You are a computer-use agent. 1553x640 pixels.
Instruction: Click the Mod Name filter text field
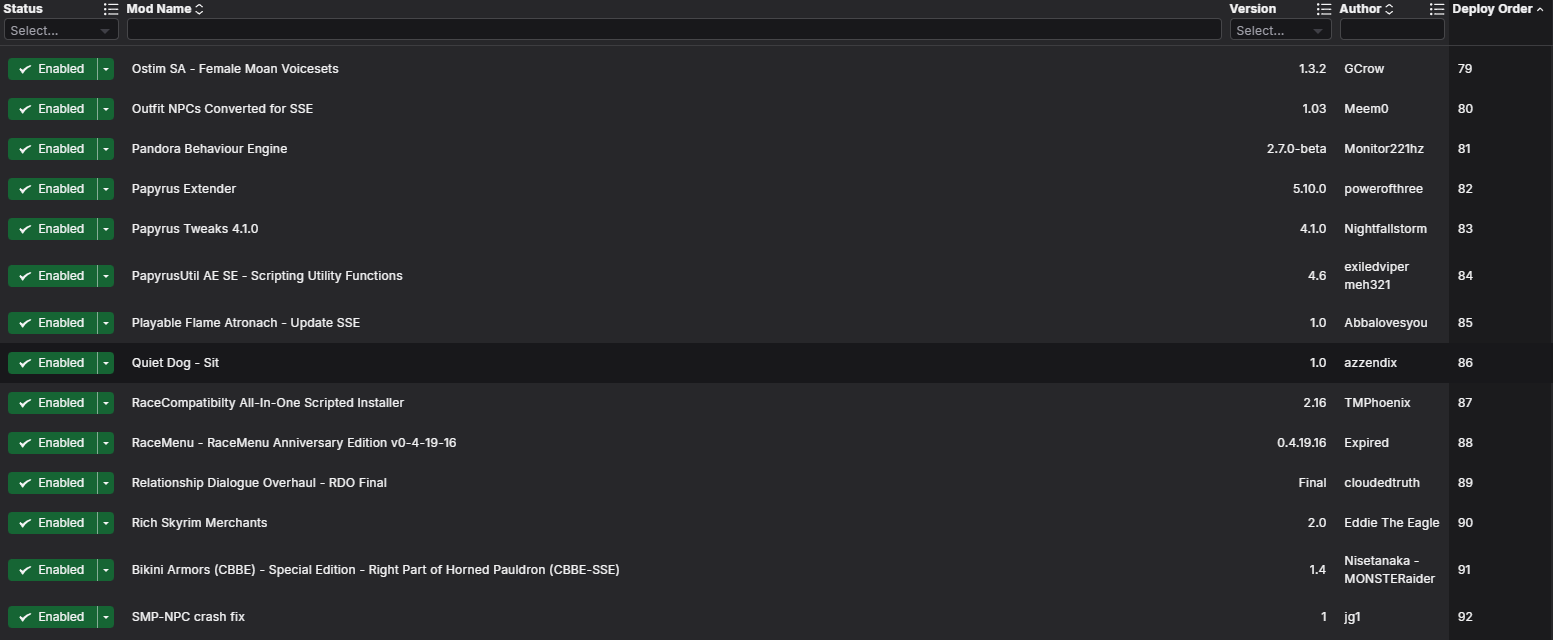(x=674, y=30)
